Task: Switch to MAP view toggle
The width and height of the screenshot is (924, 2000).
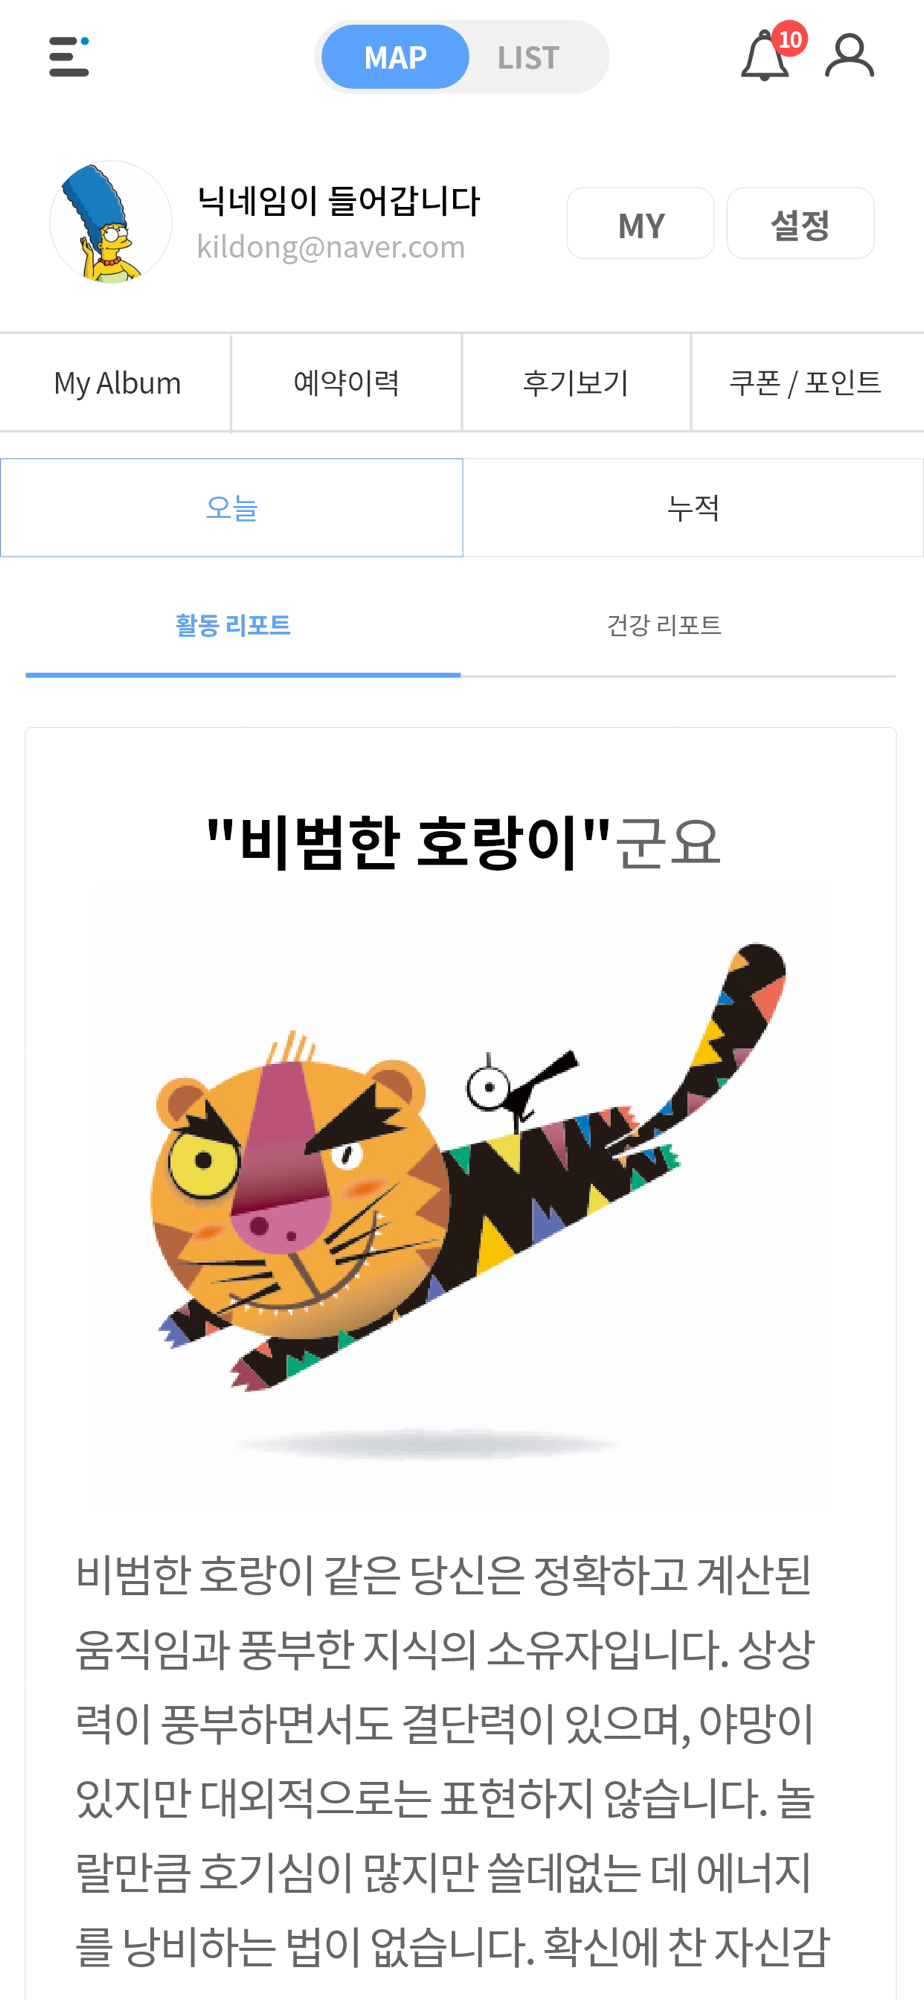Action: click(x=395, y=57)
